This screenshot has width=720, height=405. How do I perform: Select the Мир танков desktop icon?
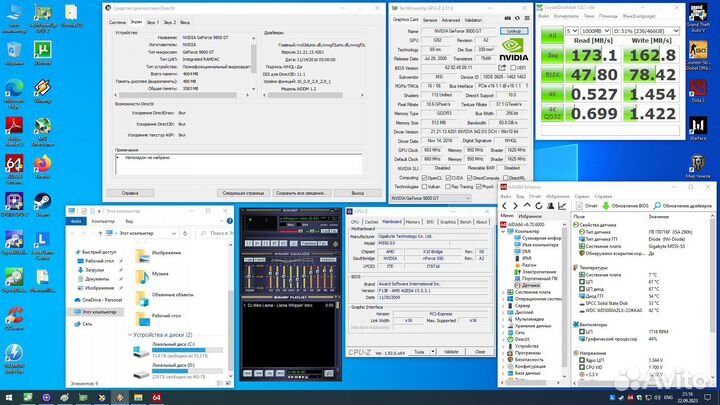coord(698,166)
